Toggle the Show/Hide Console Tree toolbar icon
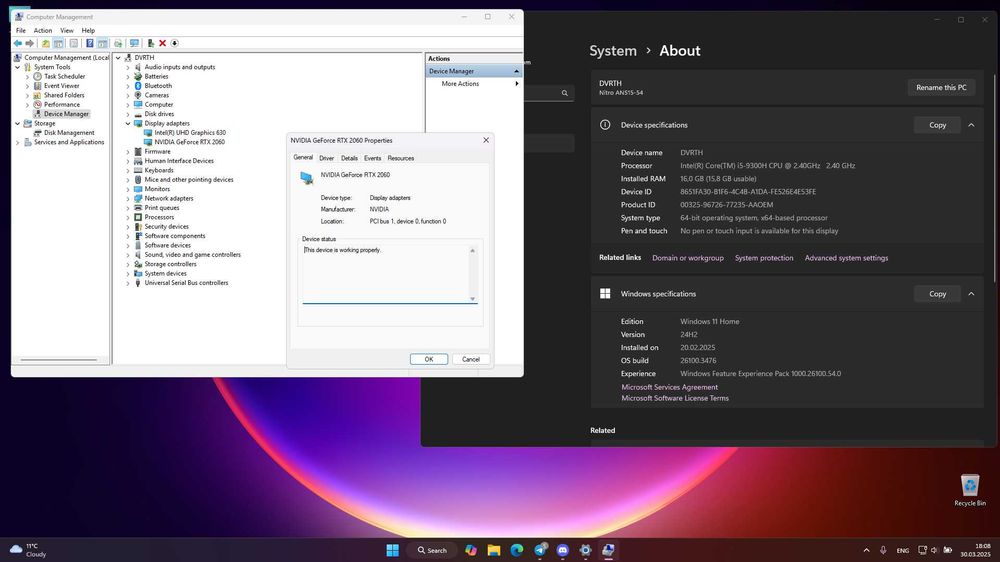The image size is (1000, 562). pyautogui.click(x=59, y=43)
